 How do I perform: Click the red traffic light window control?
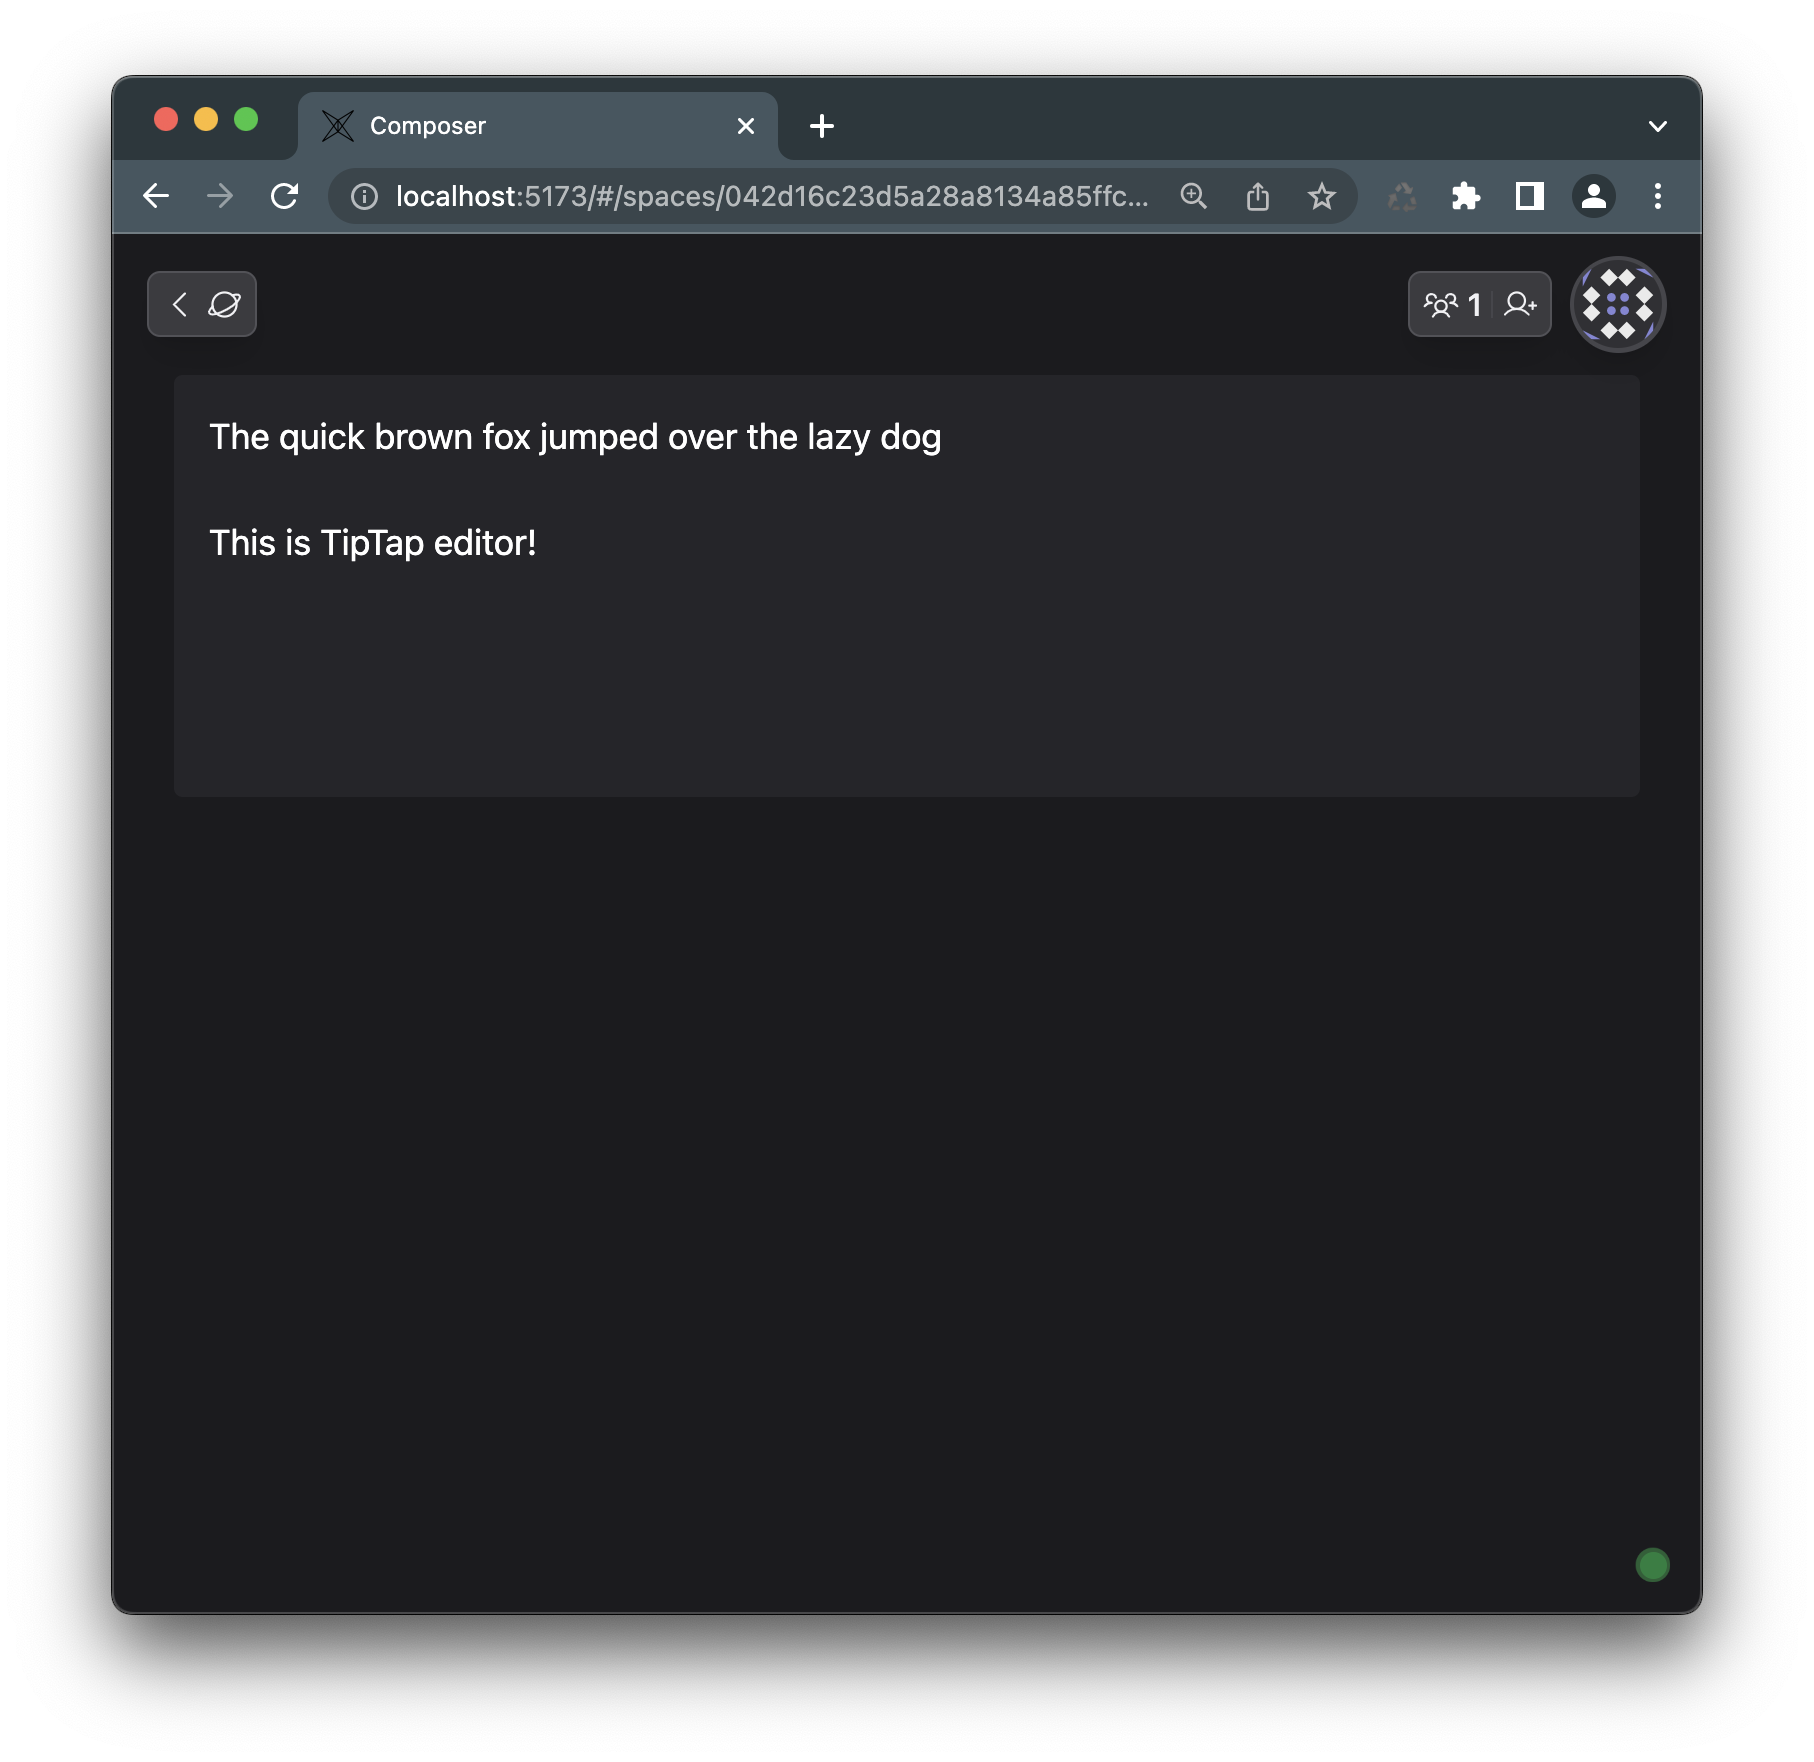(166, 119)
